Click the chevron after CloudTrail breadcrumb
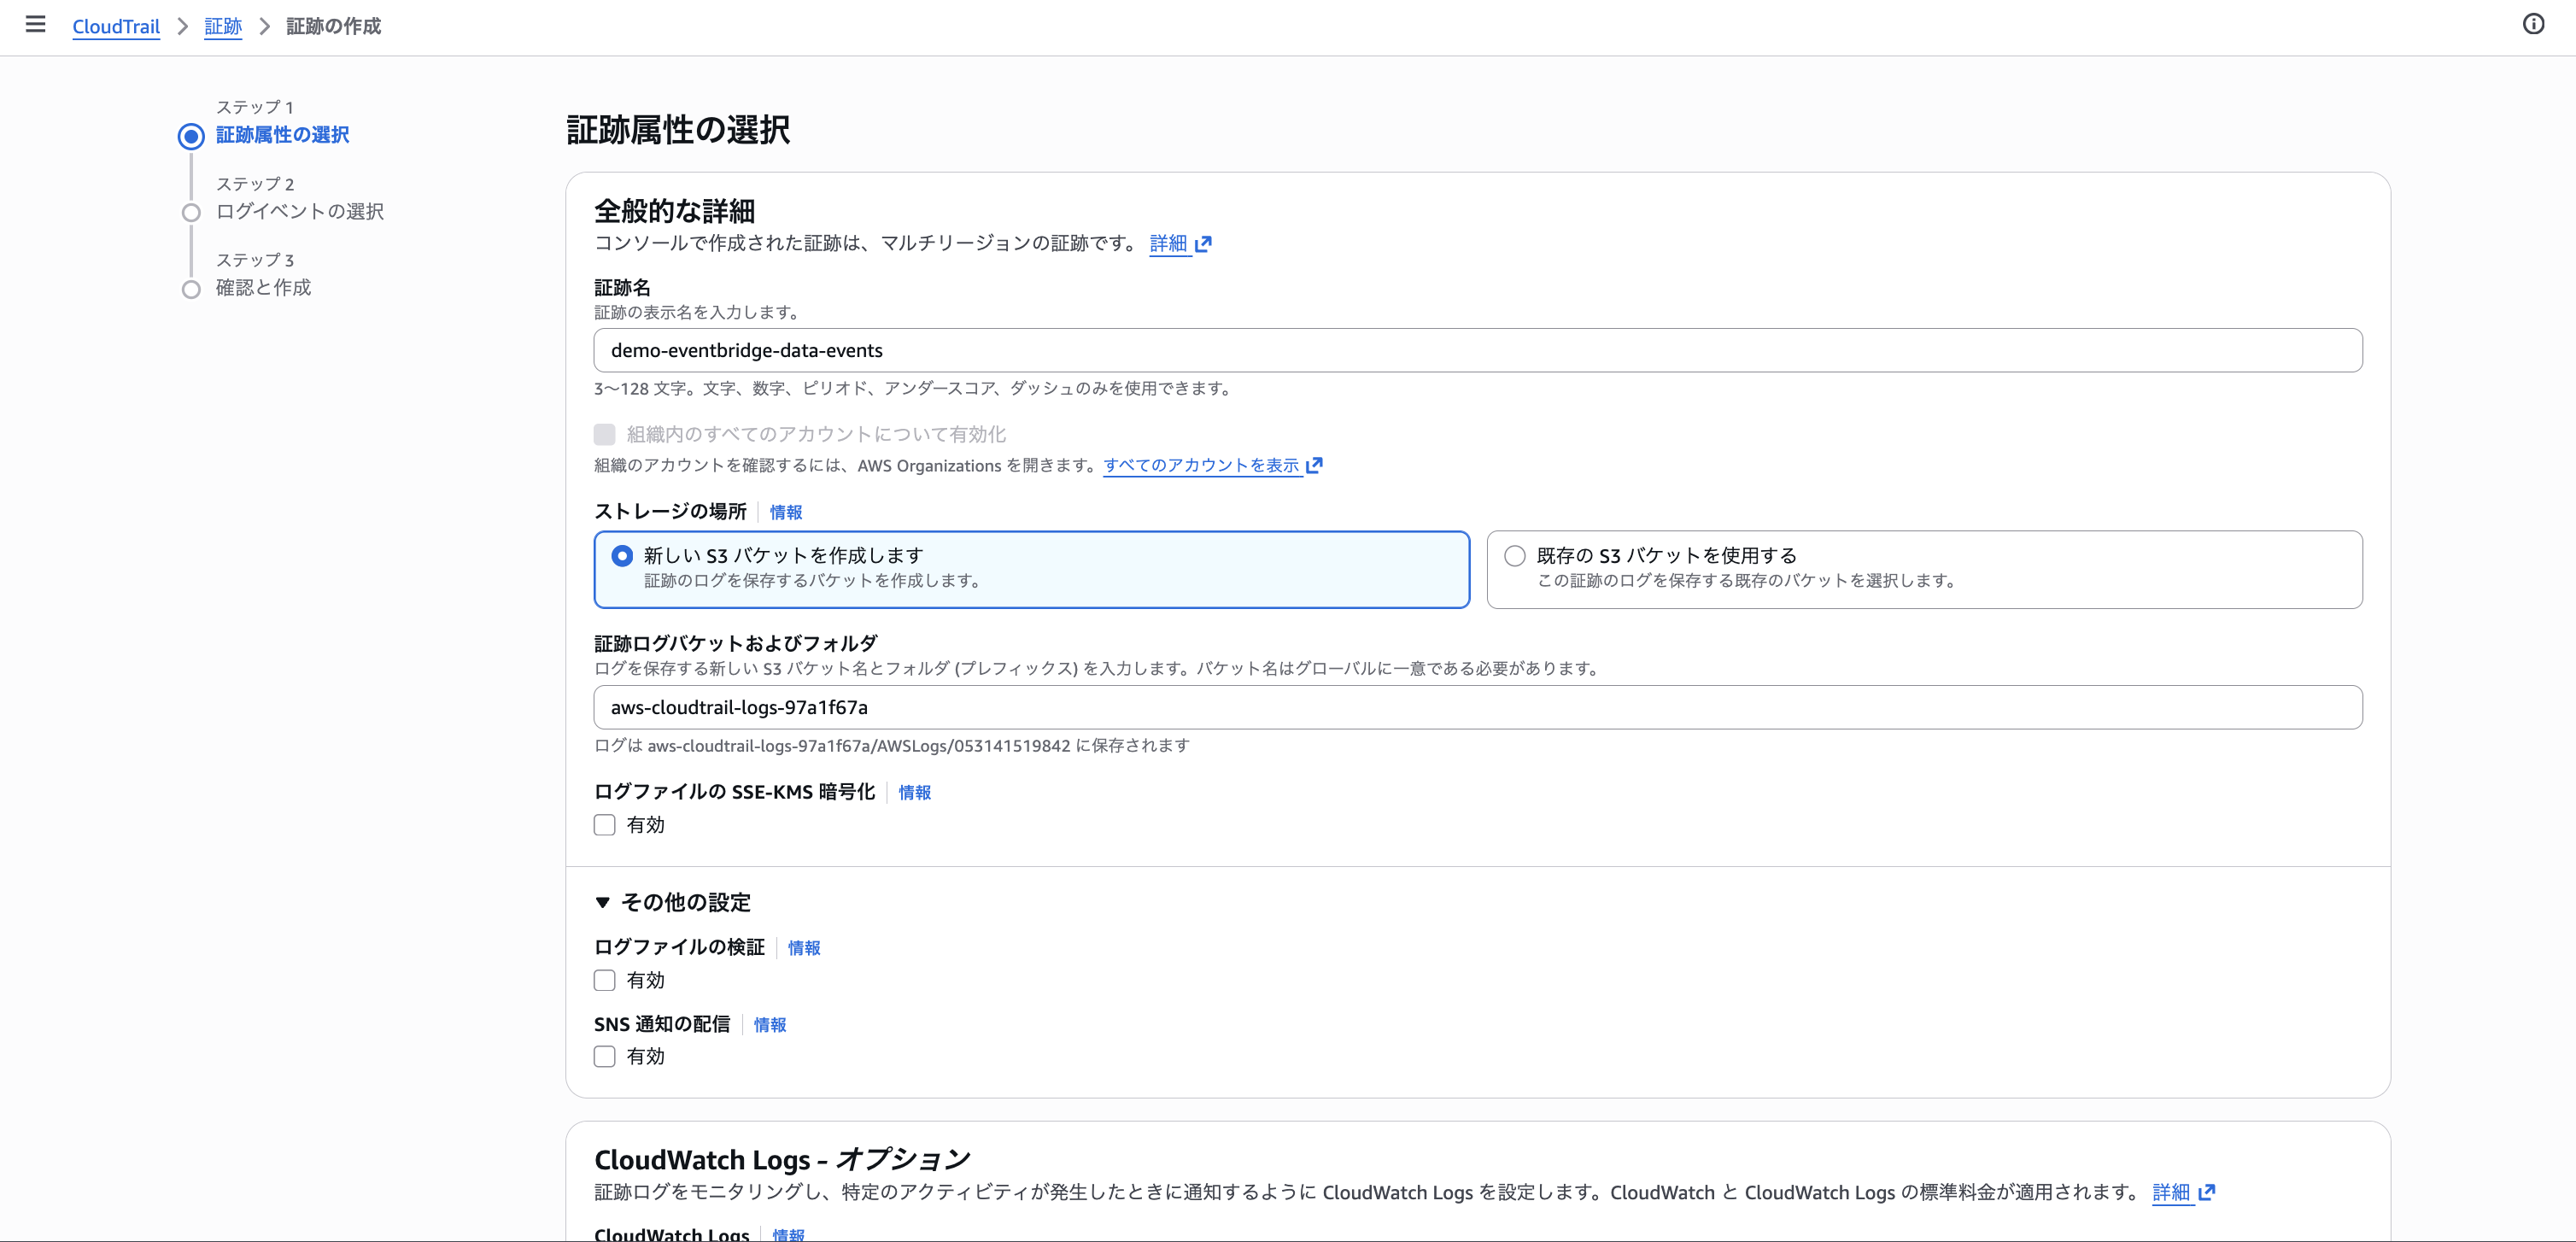The height and width of the screenshot is (1242, 2576). click(183, 26)
